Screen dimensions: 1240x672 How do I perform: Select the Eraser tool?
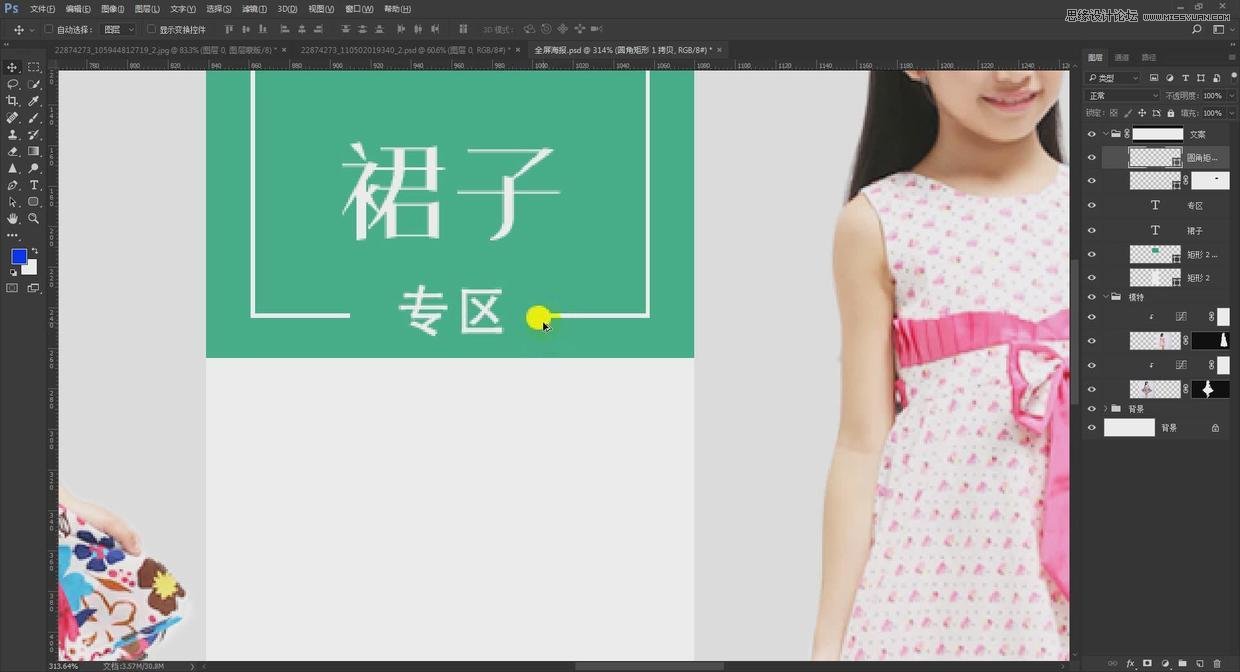tap(12, 151)
